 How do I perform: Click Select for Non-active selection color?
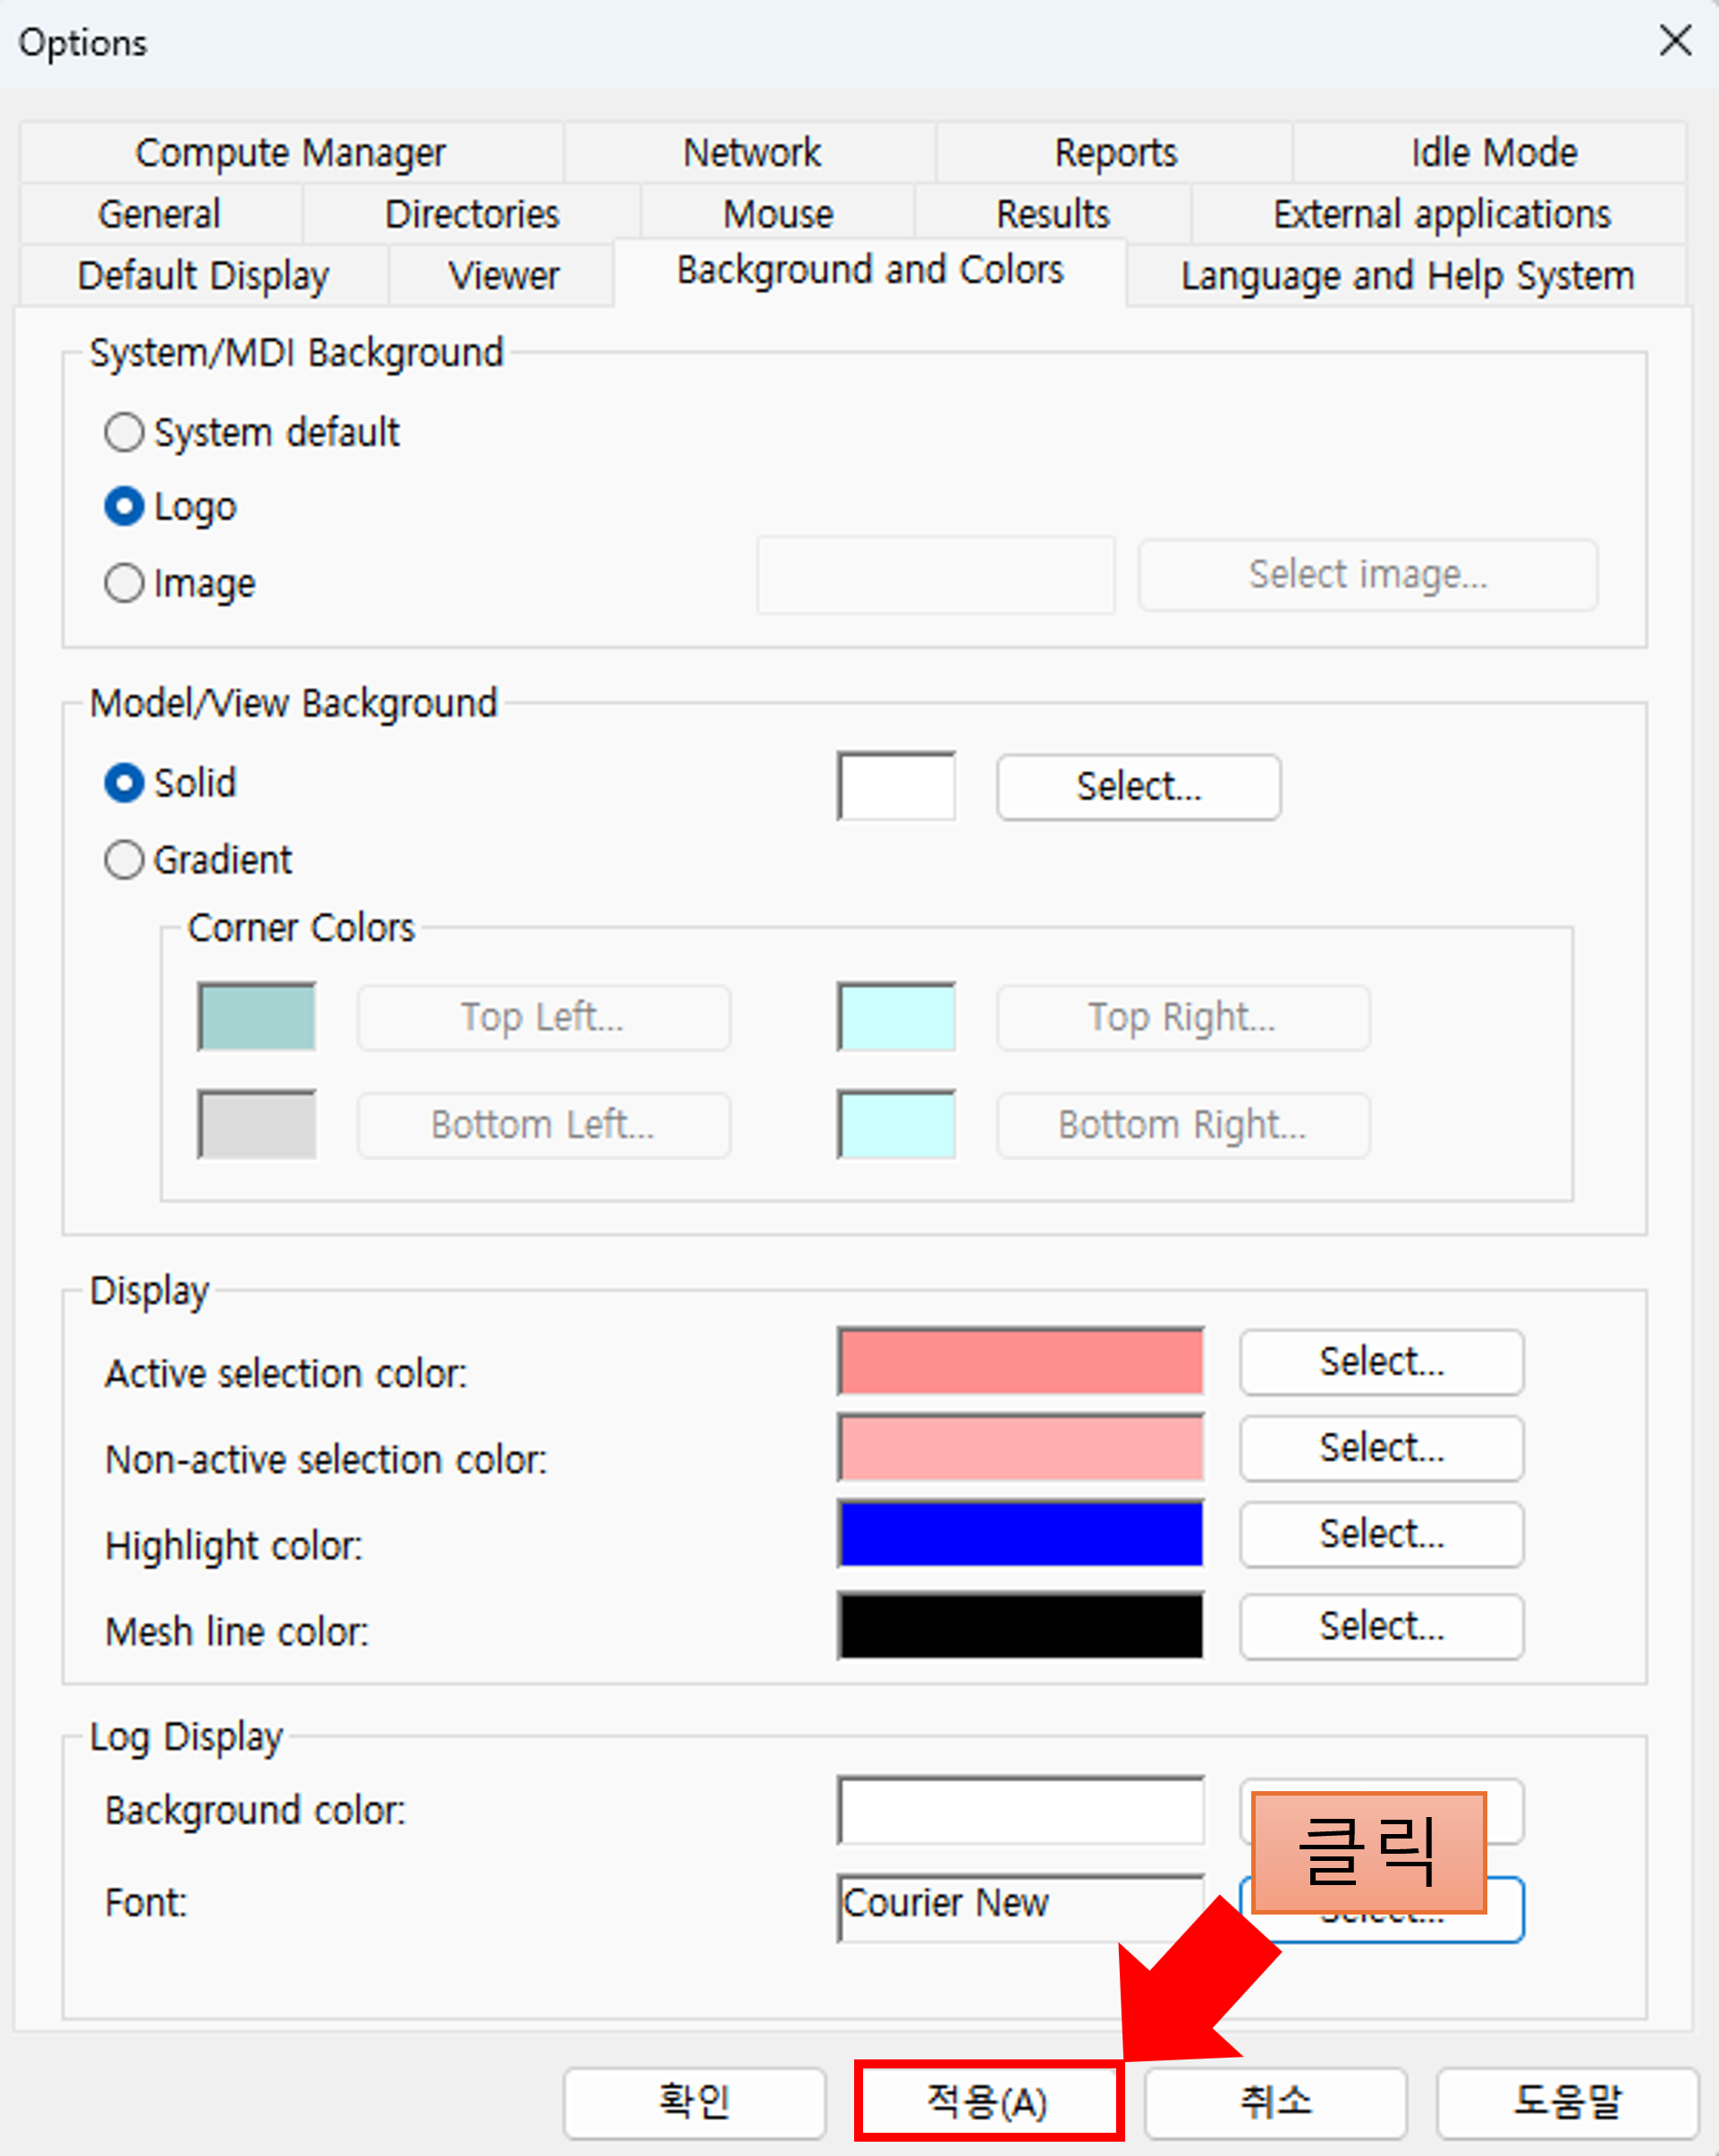[1381, 1448]
